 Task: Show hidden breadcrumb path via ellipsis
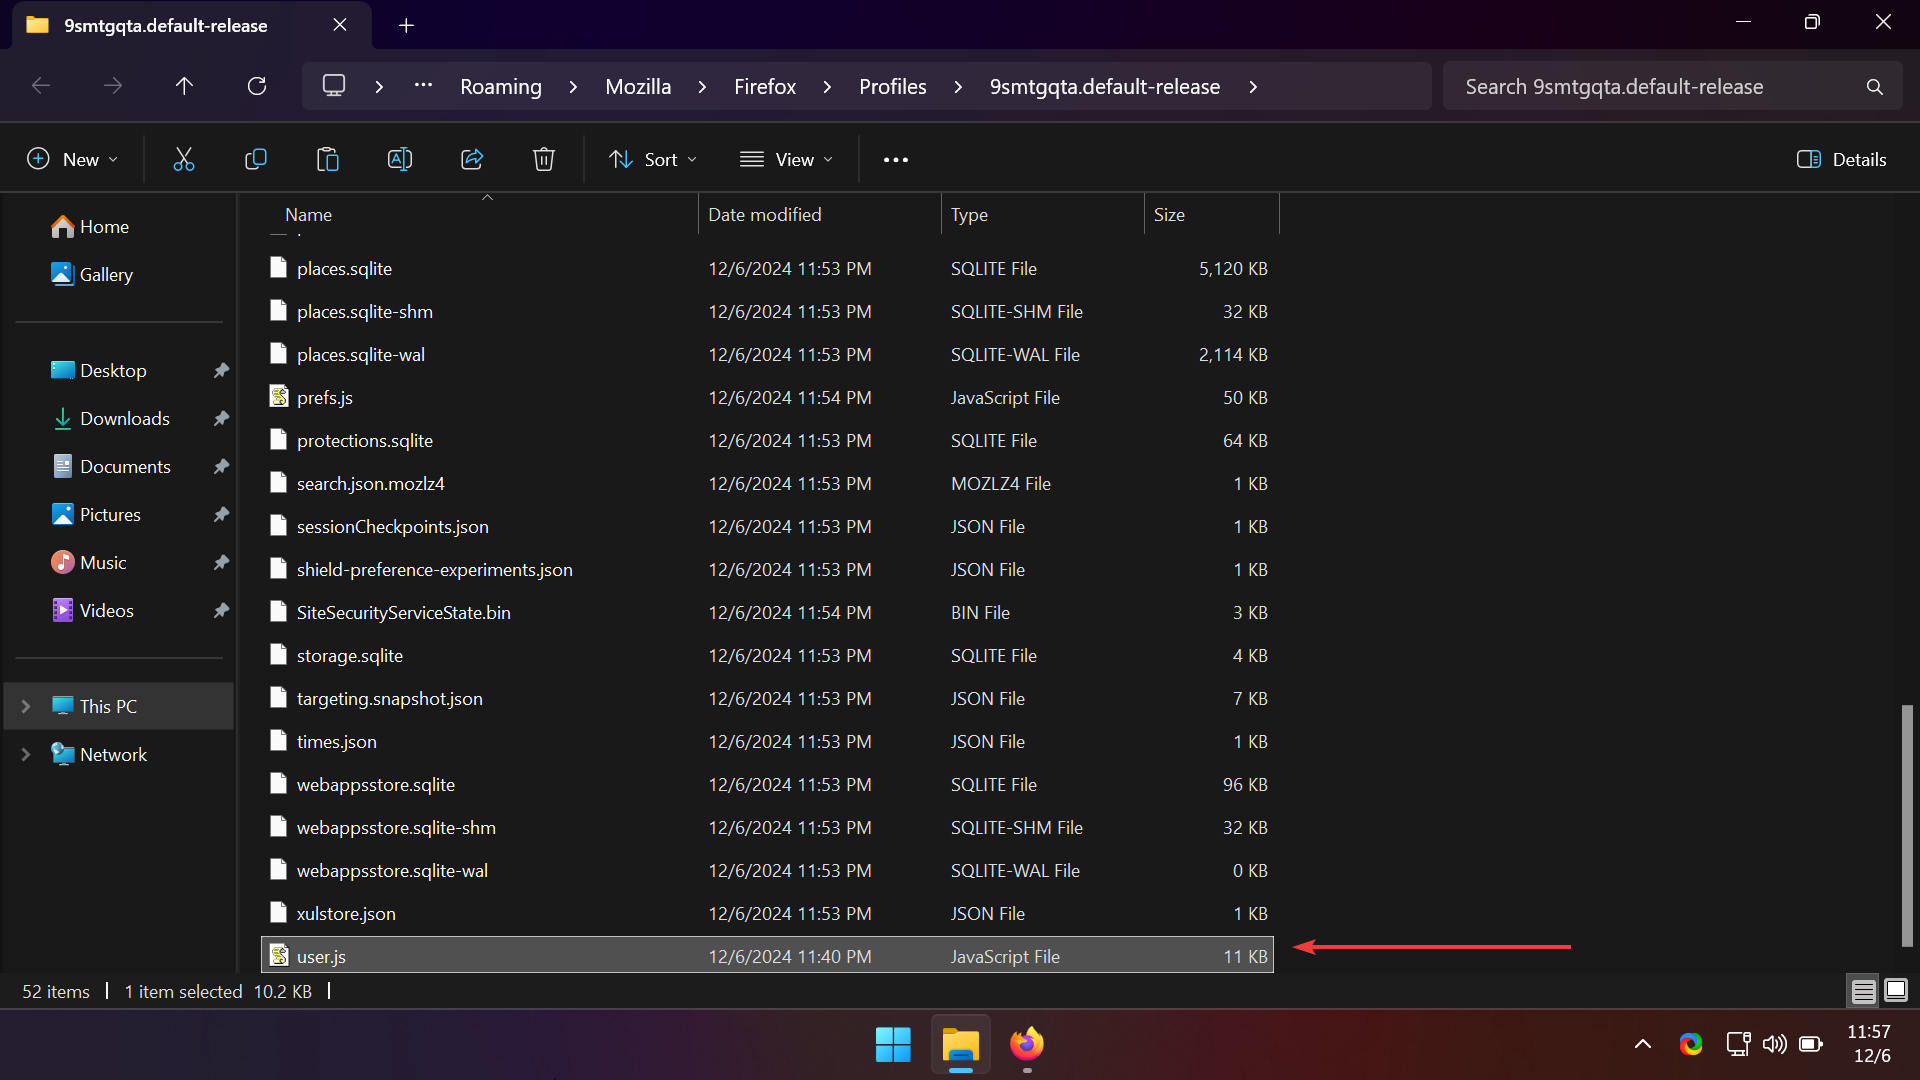point(424,86)
